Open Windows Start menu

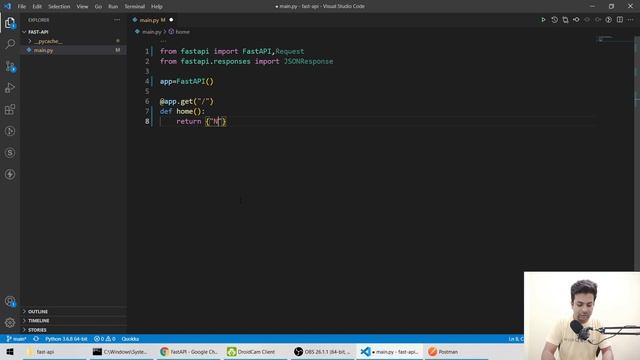[x=10, y=351]
